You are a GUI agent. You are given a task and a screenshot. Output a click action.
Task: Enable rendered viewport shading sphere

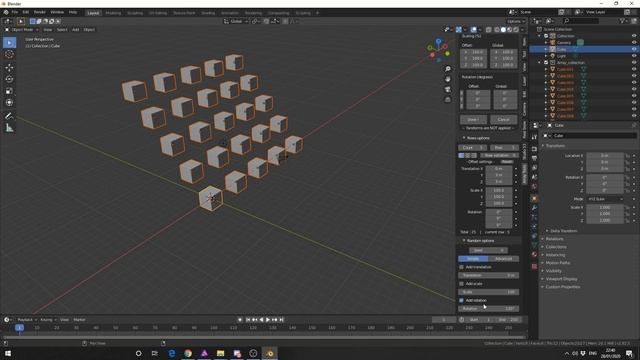[x=516, y=29]
